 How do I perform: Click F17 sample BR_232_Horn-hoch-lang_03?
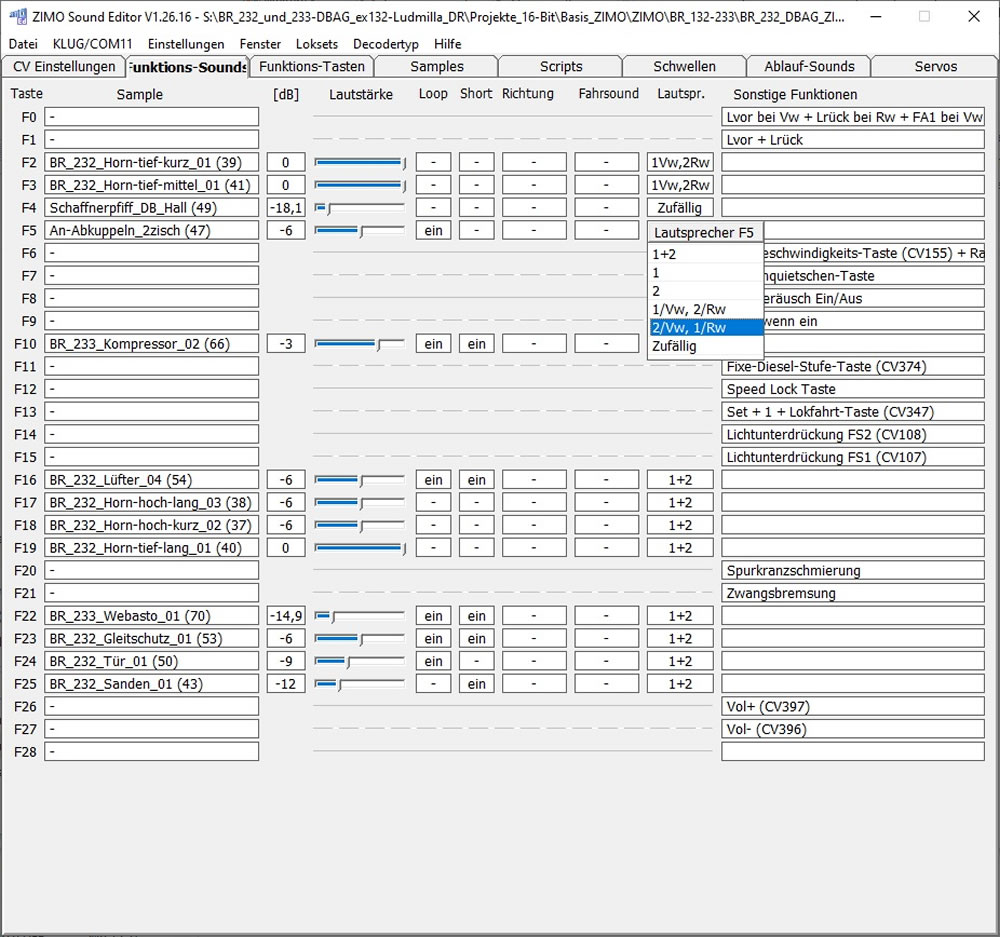point(152,502)
